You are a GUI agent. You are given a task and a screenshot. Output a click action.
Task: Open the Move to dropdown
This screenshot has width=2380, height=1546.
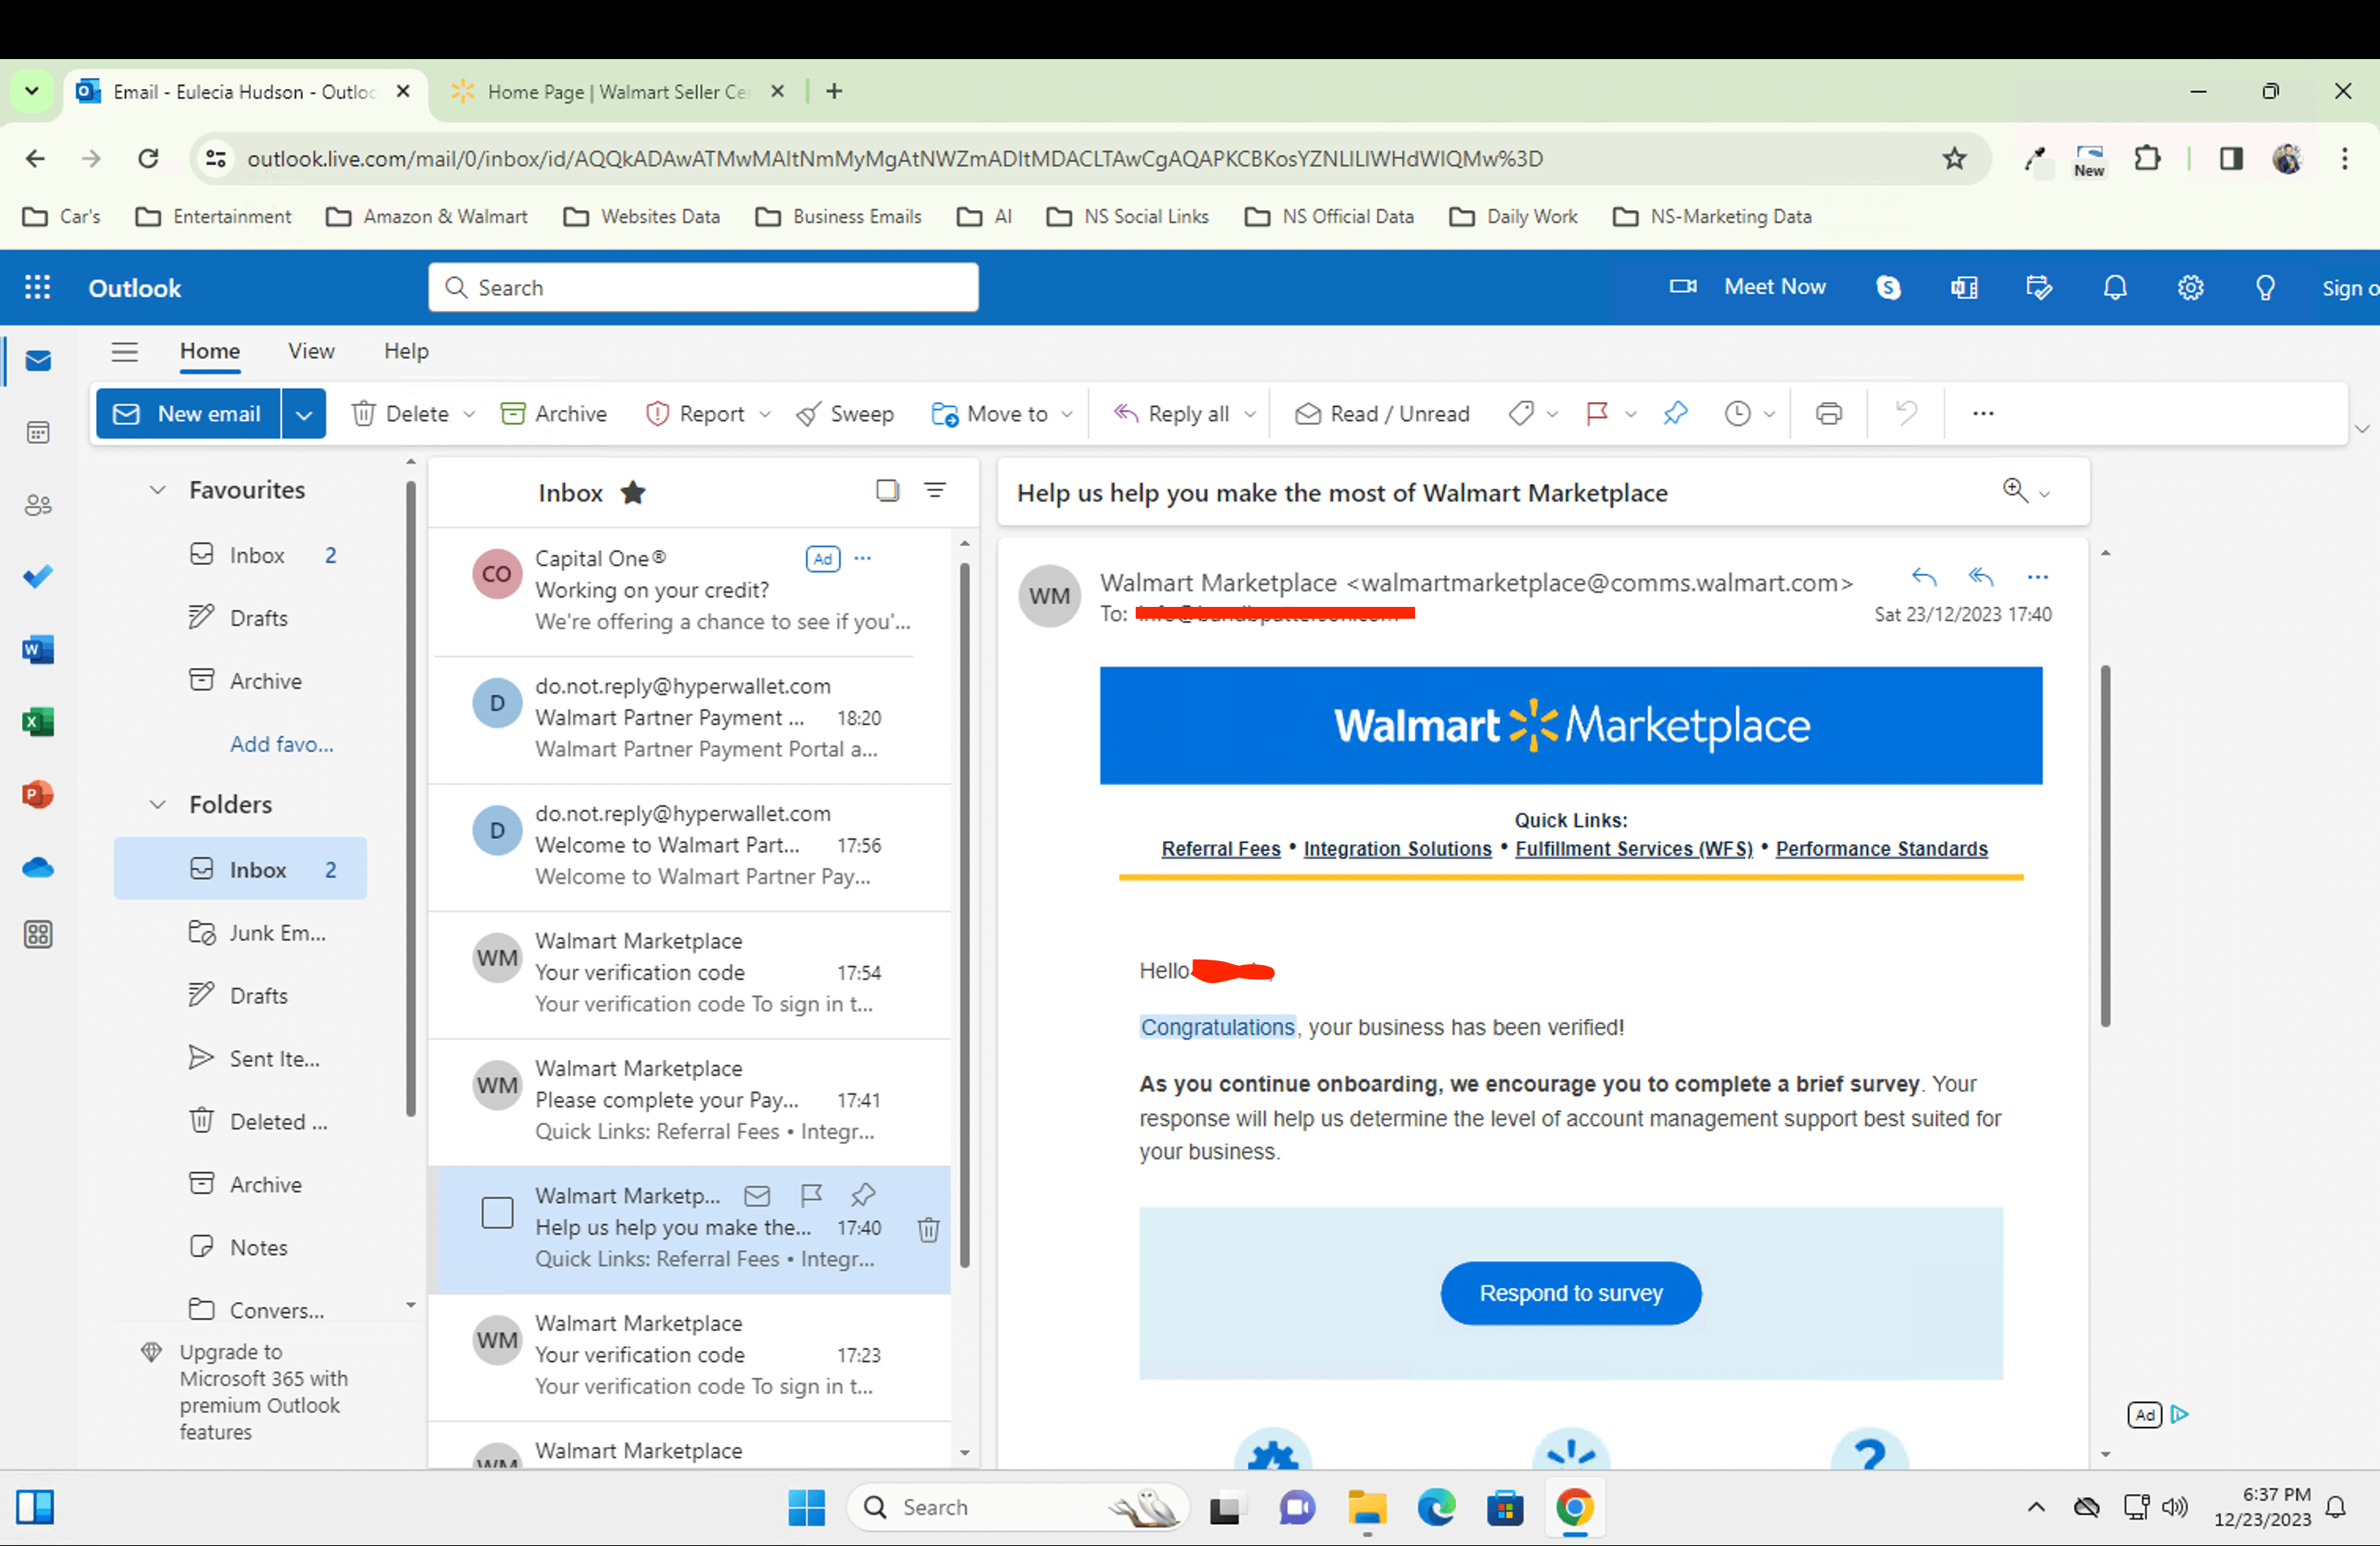1001,414
